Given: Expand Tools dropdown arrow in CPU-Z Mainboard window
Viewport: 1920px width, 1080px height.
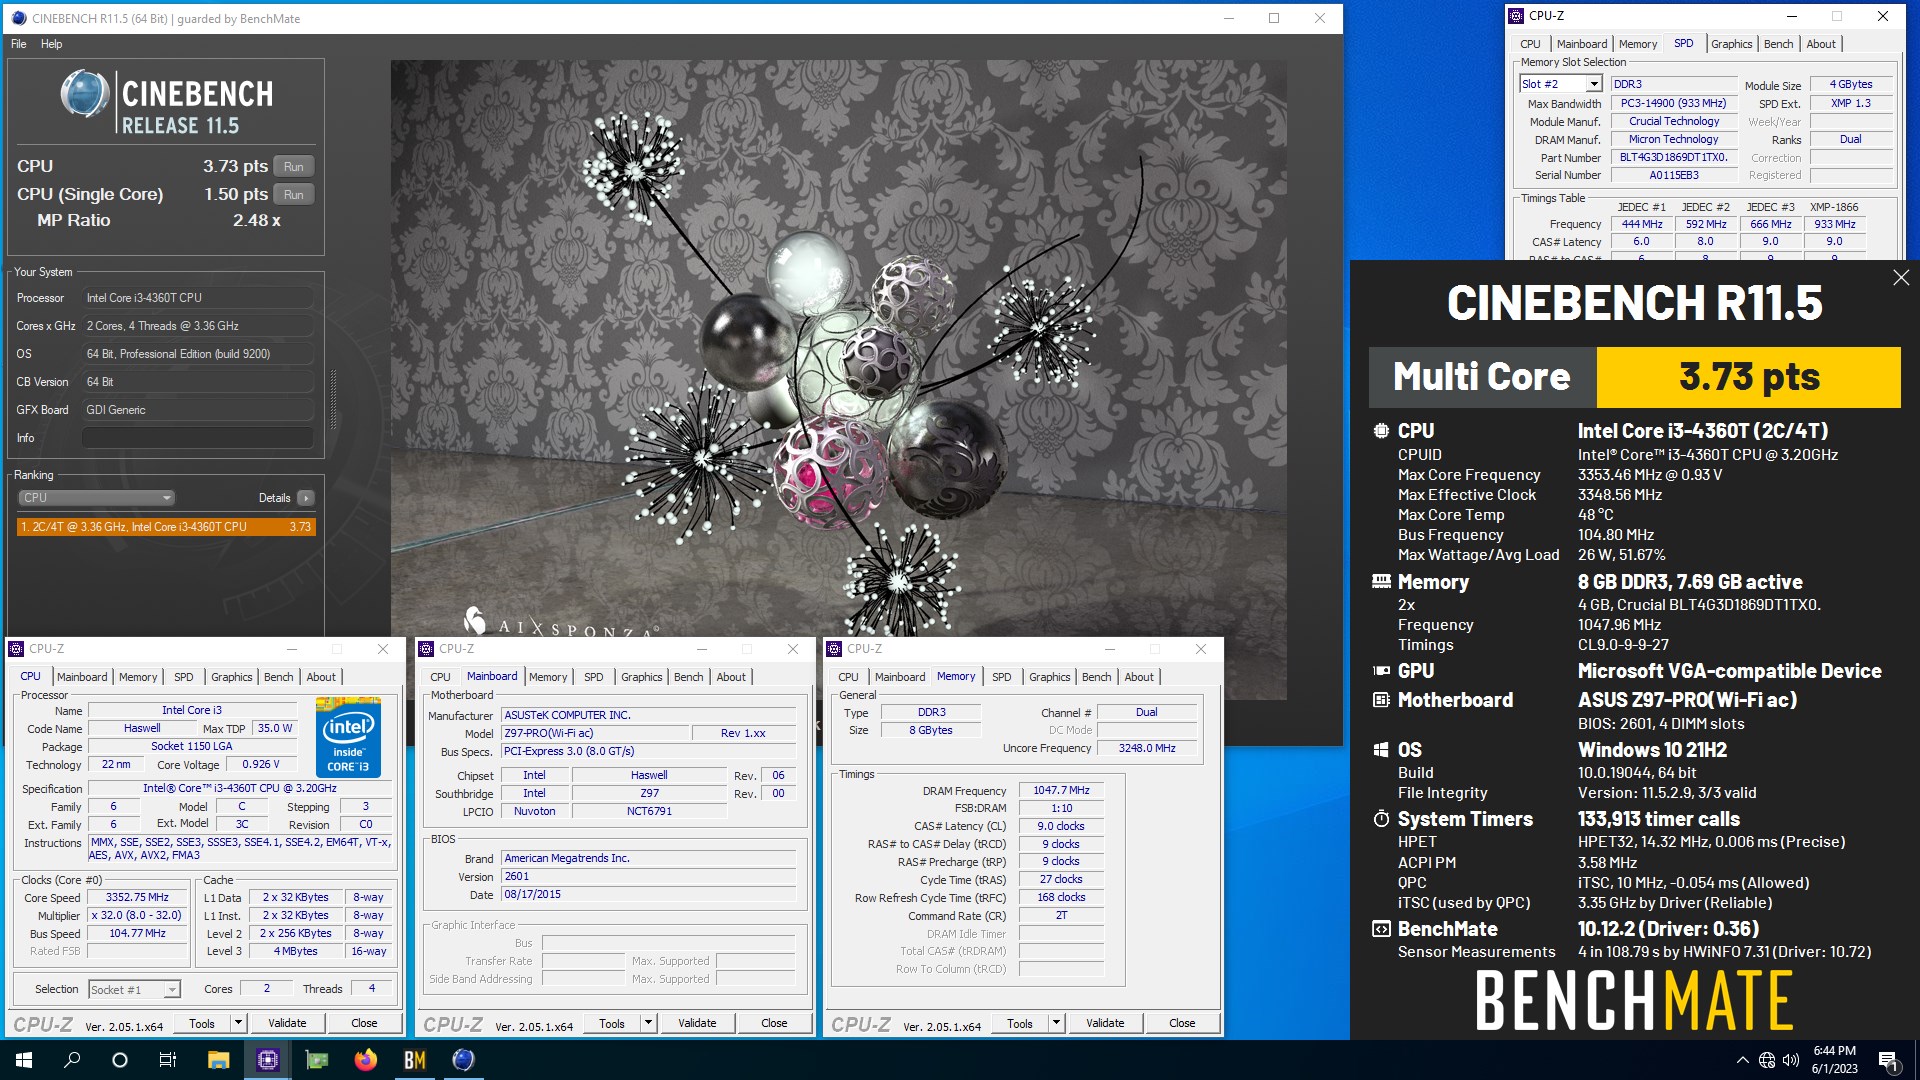Looking at the screenshot, I should click(648, 1023).
